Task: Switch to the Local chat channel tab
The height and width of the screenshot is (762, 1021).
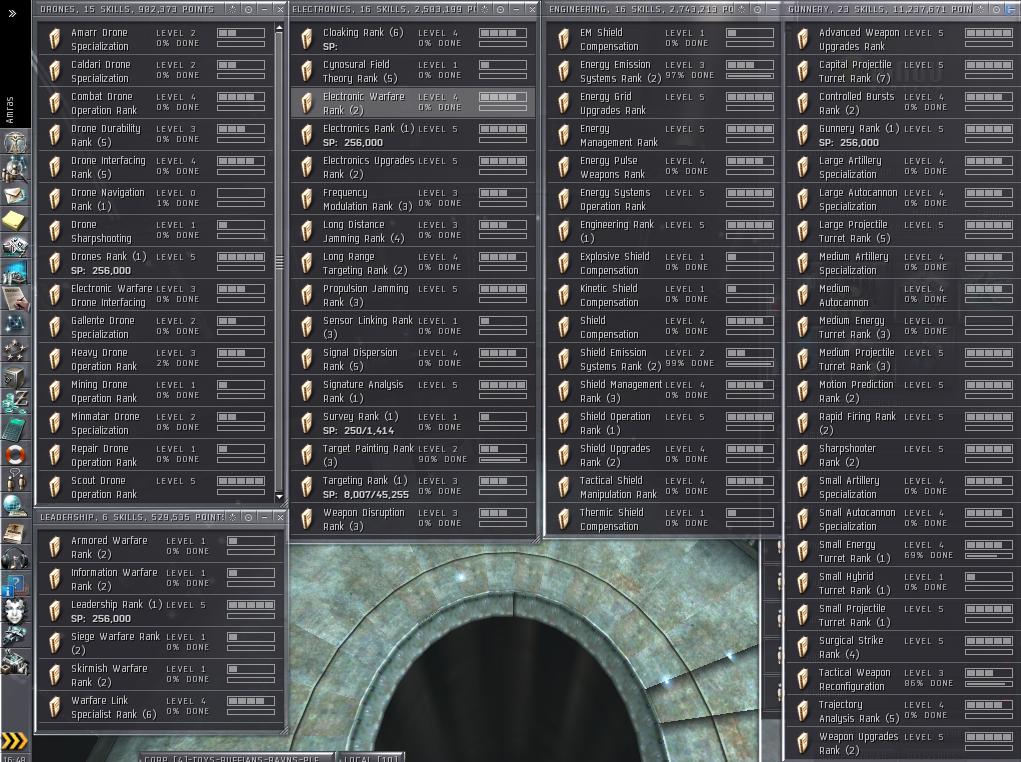Action: pyautogui.click(x=368, y=758)
